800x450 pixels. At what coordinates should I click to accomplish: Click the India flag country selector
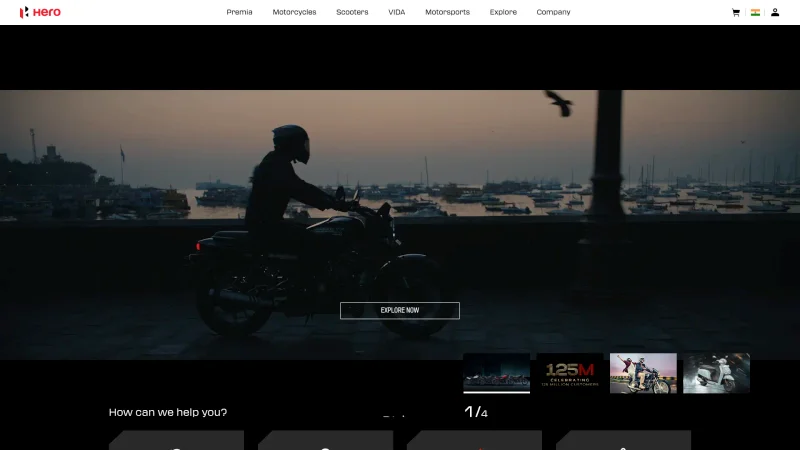pos(755,12)
